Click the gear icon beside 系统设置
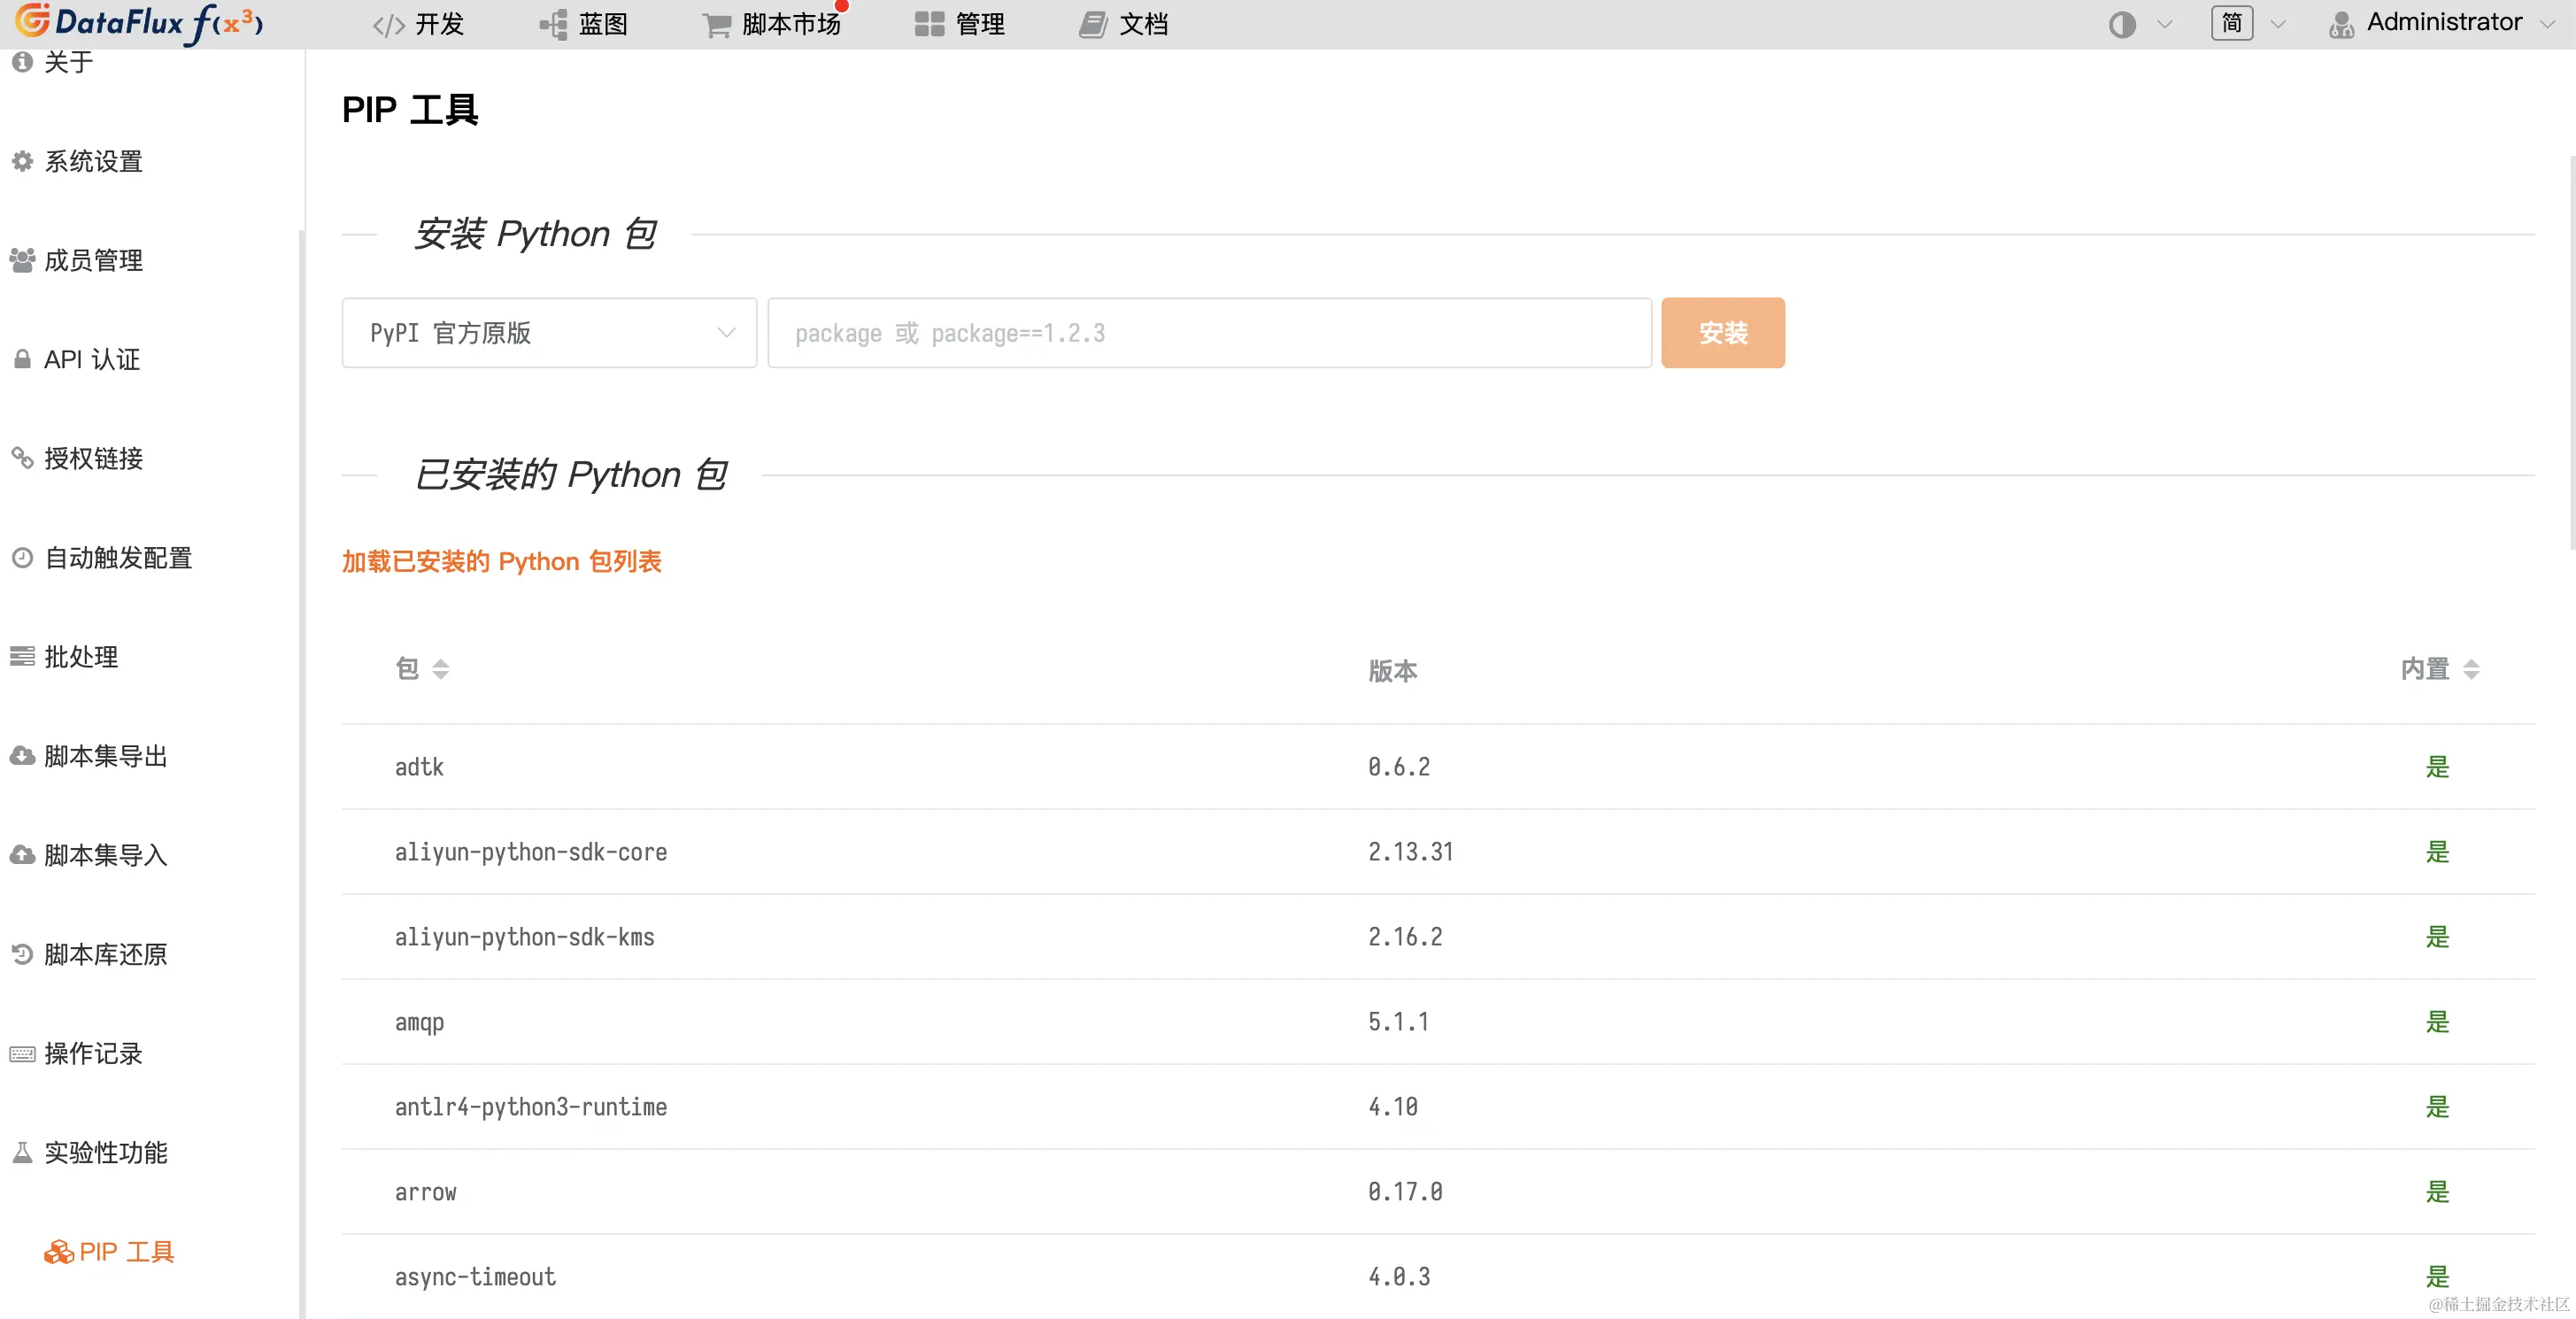 (22, 161)
